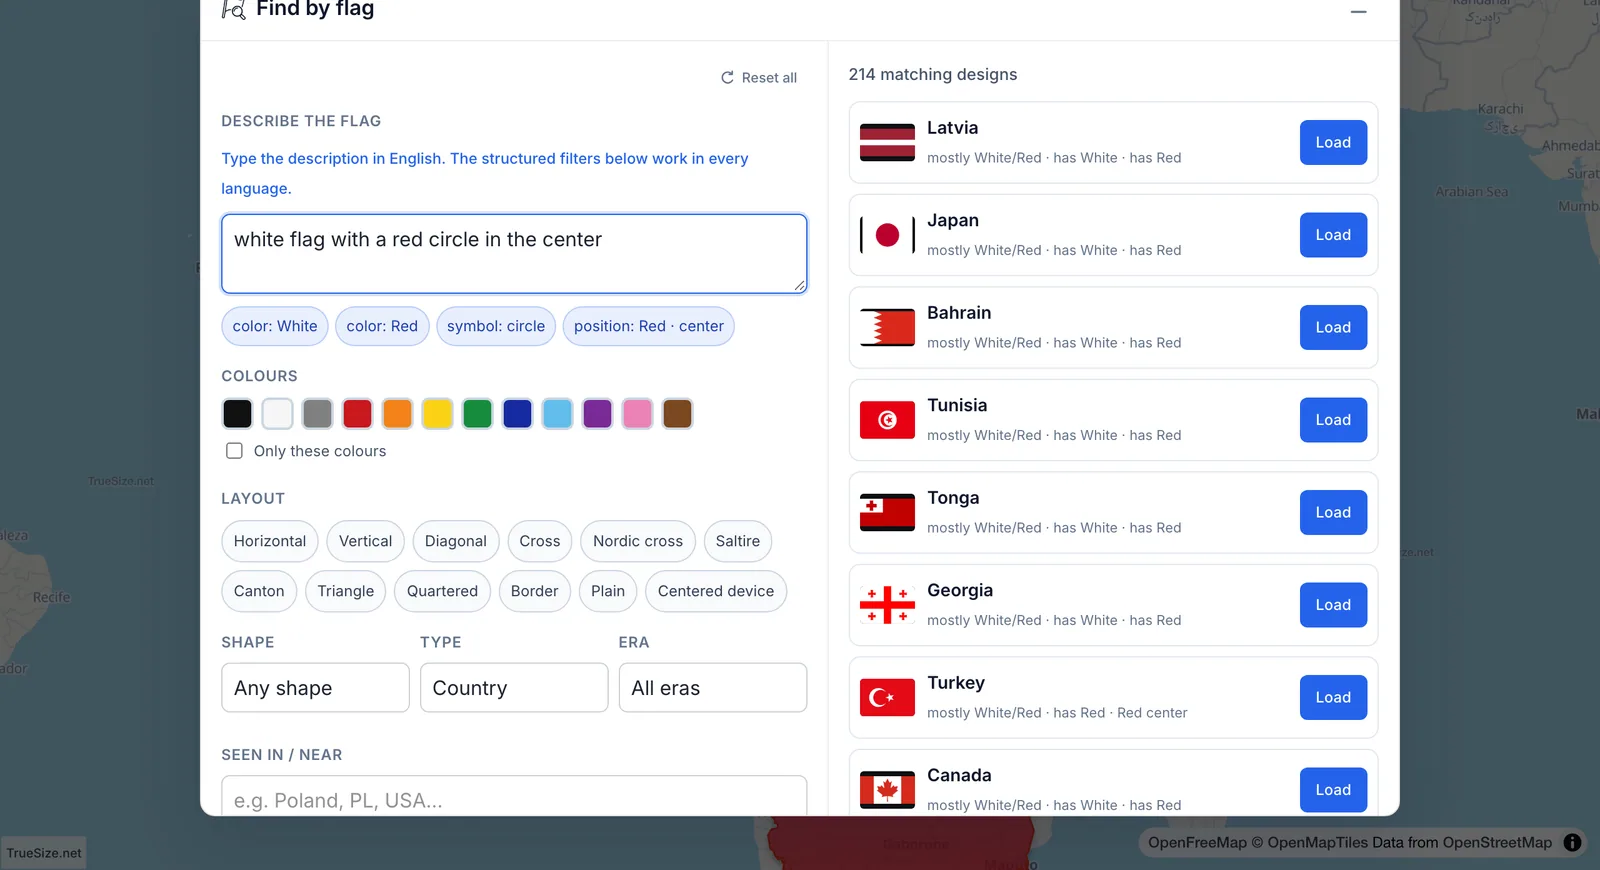Open the Country type dropdown
1600x870 pixels.
point(514,688)
